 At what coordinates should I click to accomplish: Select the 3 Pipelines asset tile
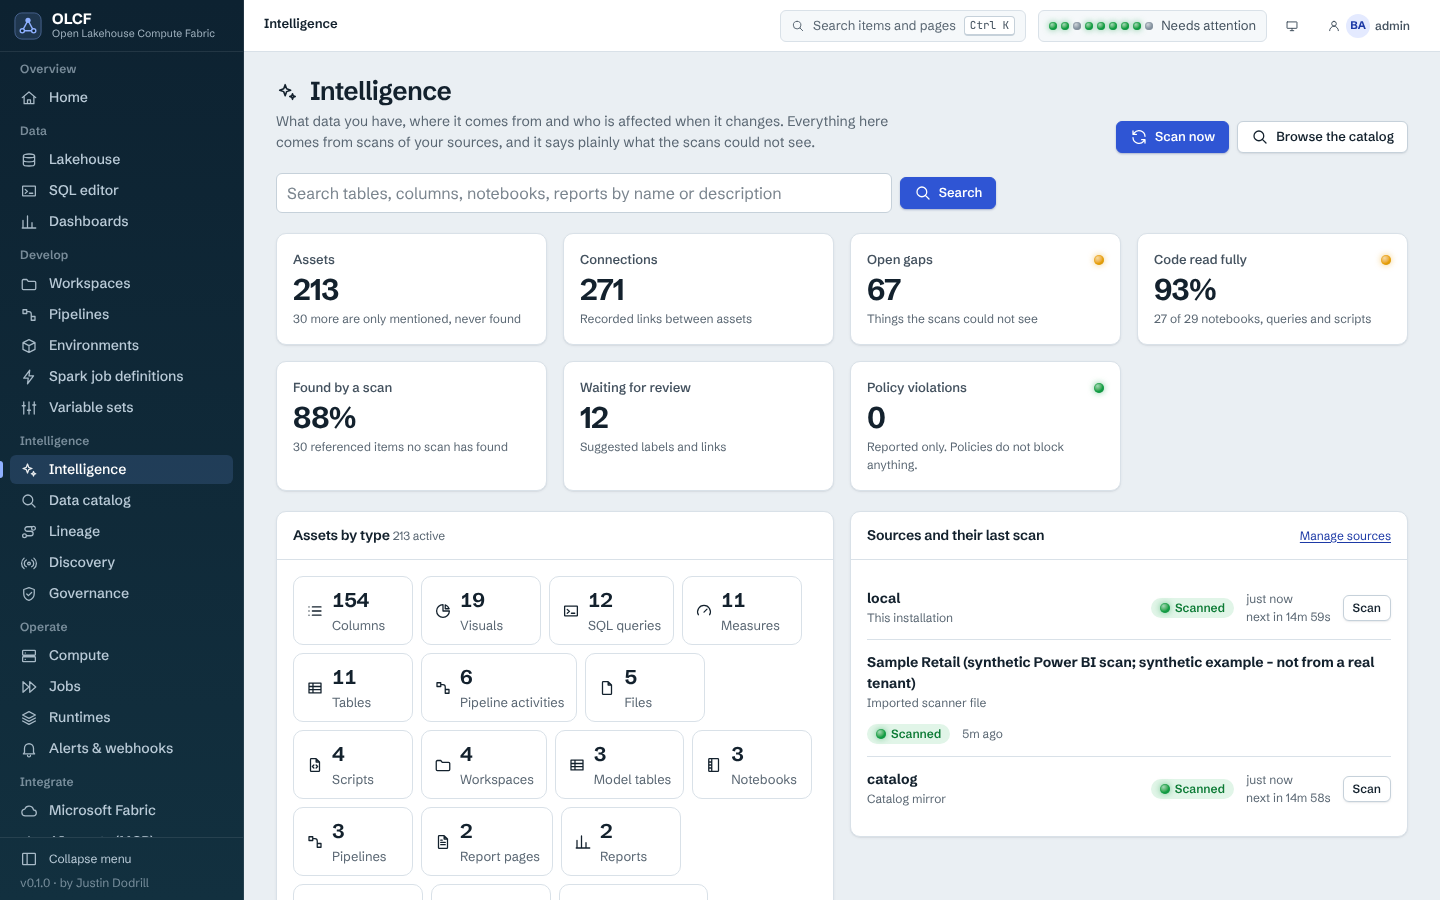pyautogui.click(x=353, y=841)
